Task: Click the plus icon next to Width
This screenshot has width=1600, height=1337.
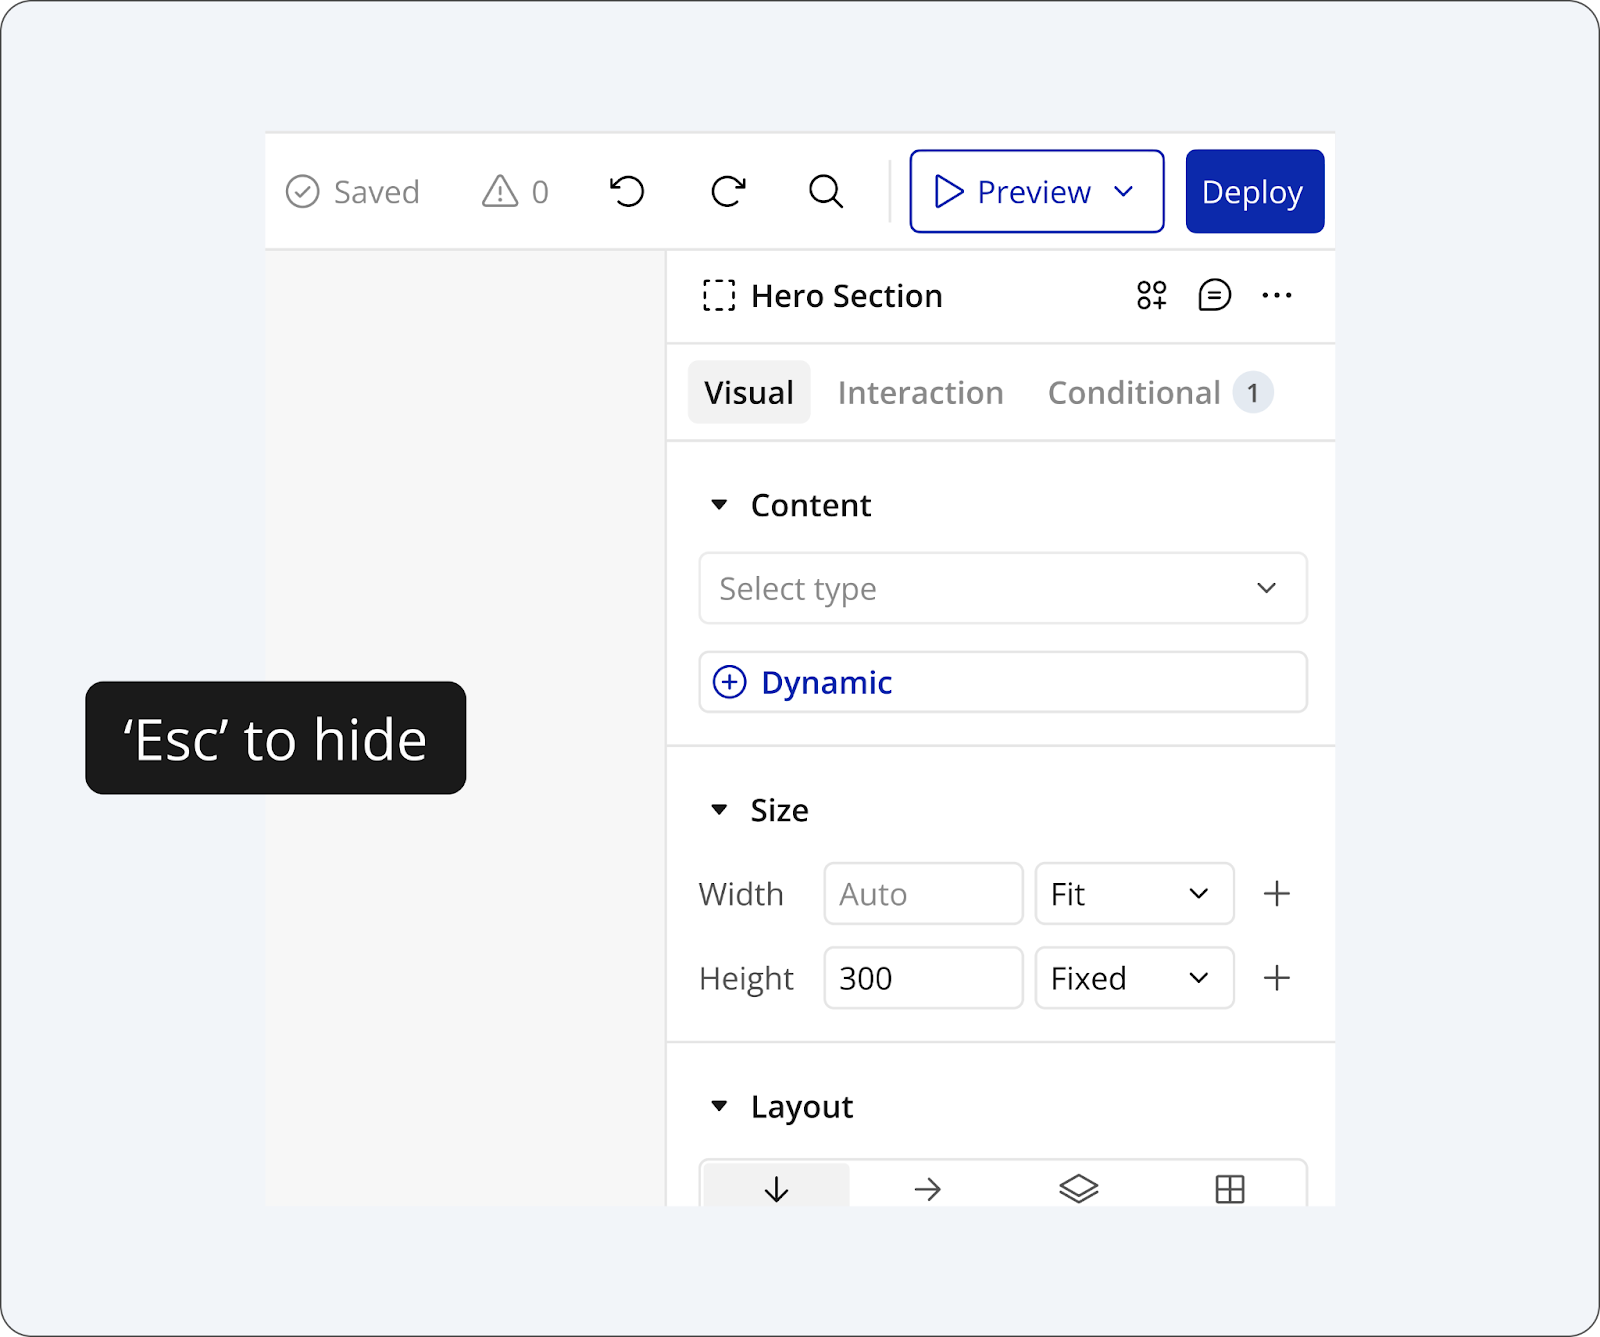Action: click(1277, 894)
